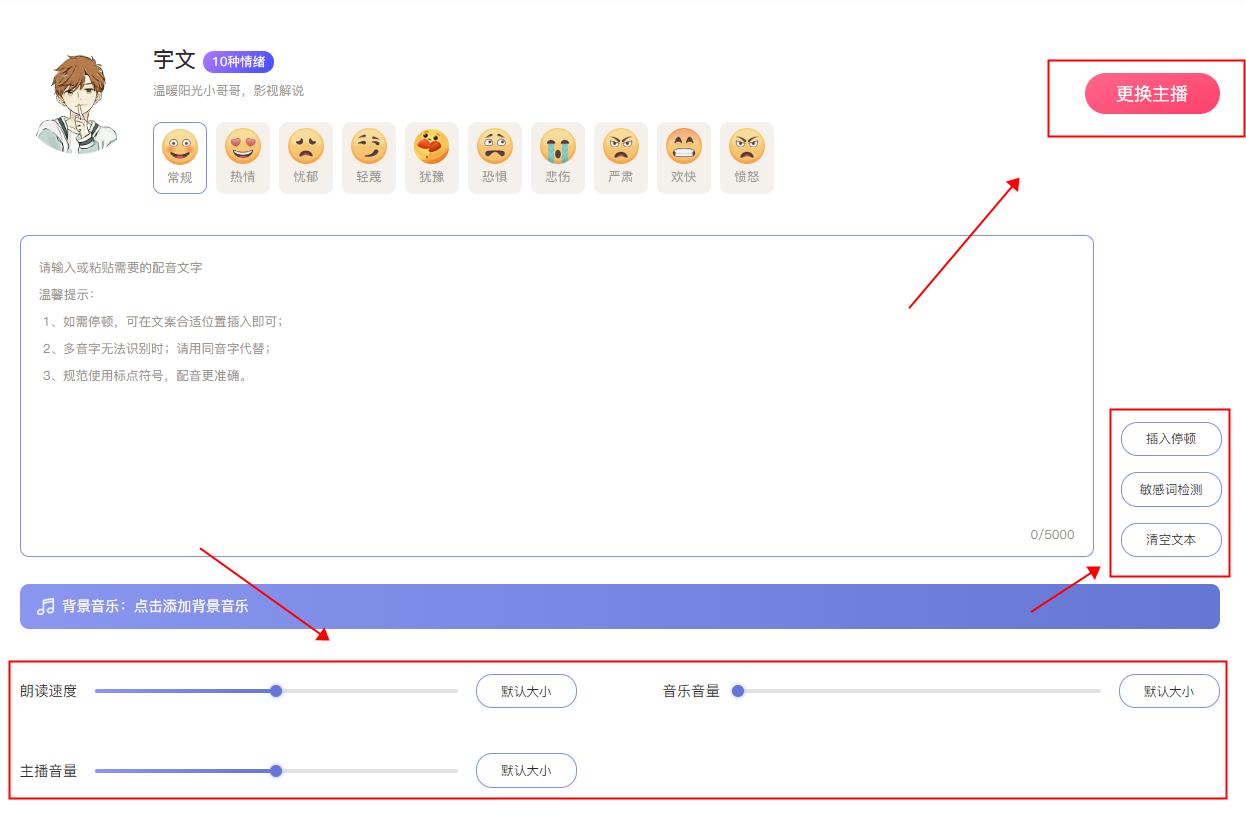Pick the 愤怒 angry emotion face
Image resolution: width=1246 pixels, height=822 pixels.
pos(747,157)
